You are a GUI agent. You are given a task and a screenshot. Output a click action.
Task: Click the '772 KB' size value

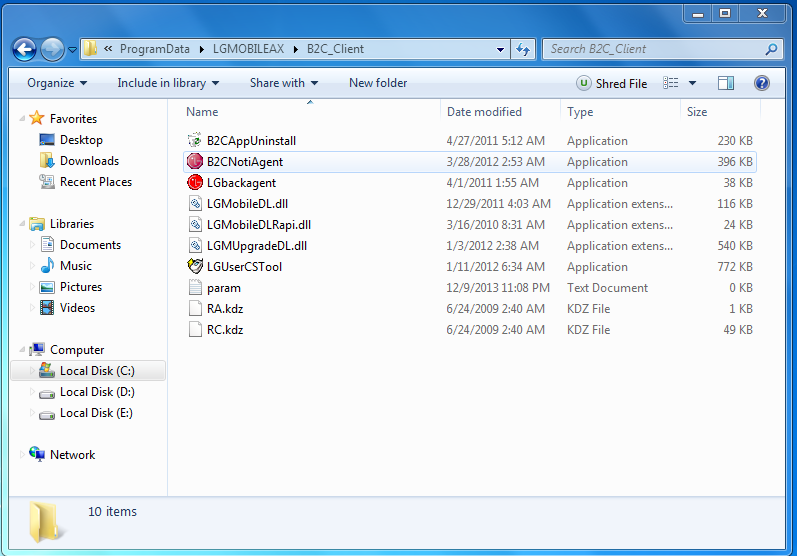click(x=734, y=266)
